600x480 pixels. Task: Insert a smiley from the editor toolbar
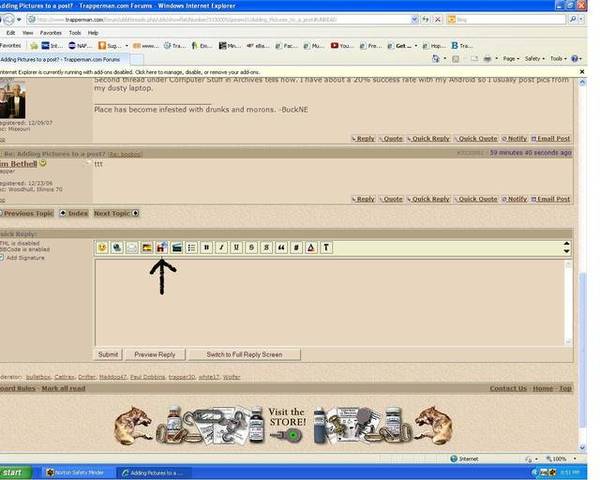102,247
